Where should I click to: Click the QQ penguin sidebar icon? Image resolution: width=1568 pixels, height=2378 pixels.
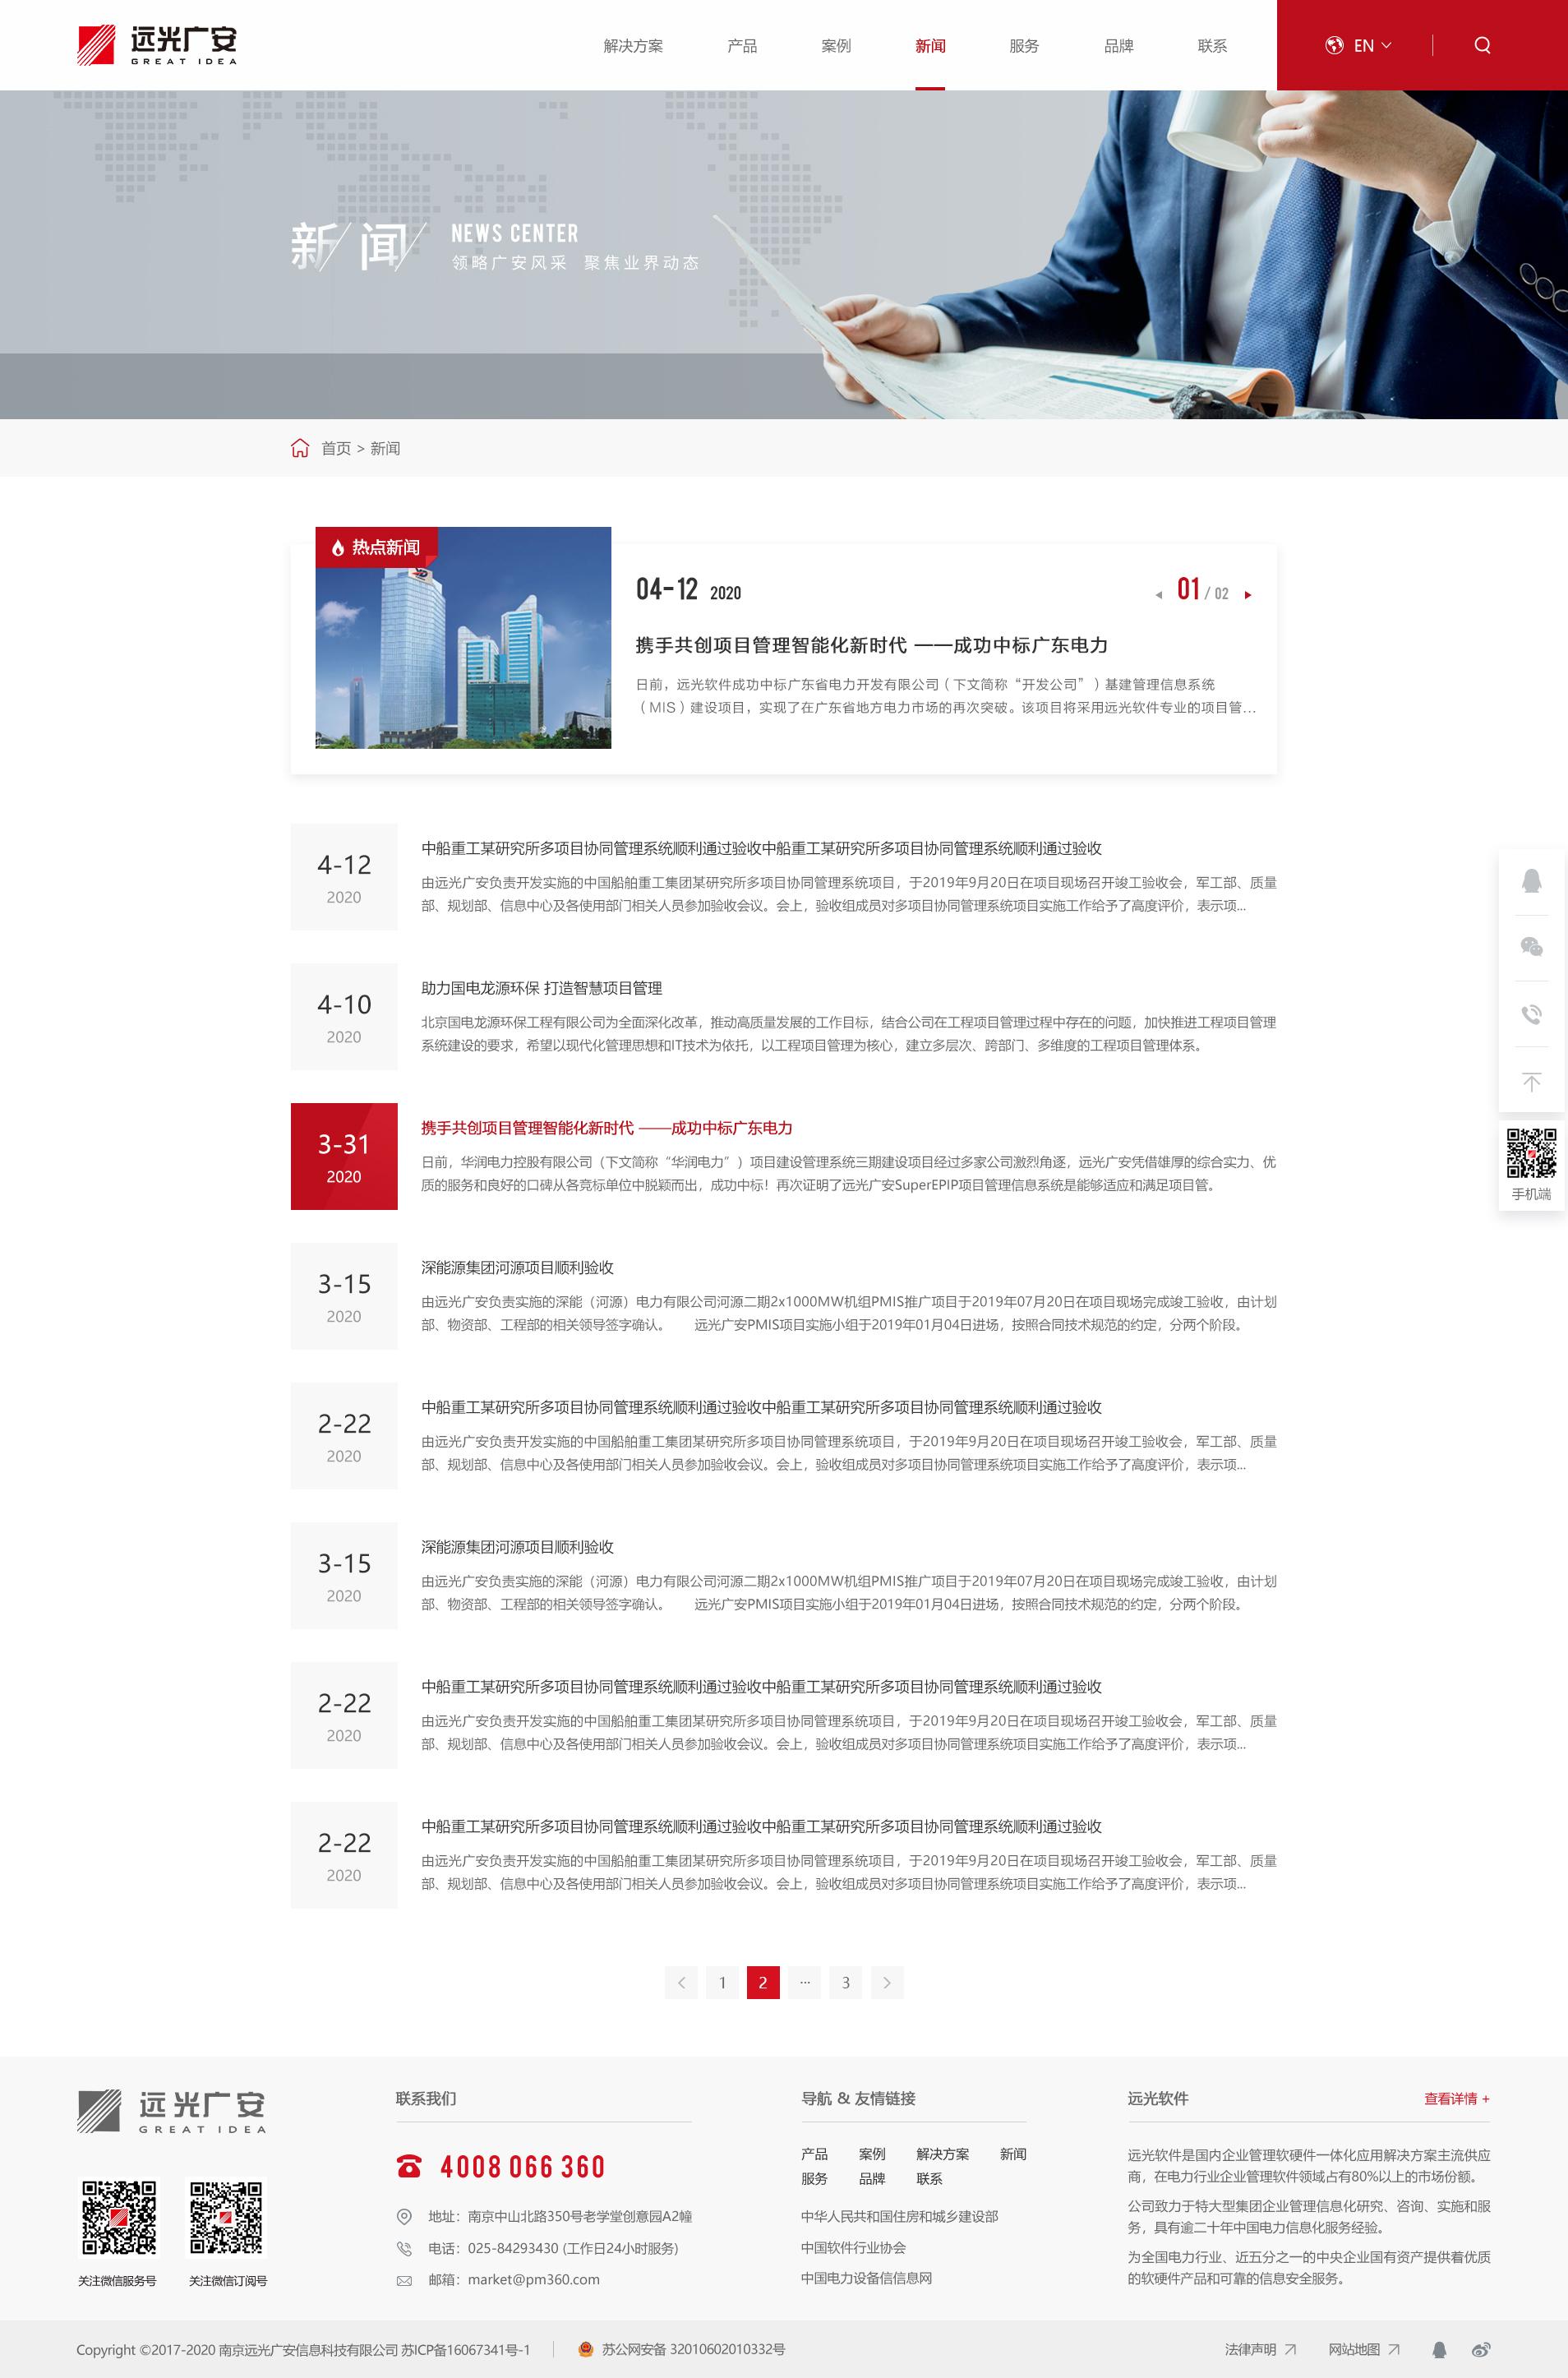coord(1531,880)
